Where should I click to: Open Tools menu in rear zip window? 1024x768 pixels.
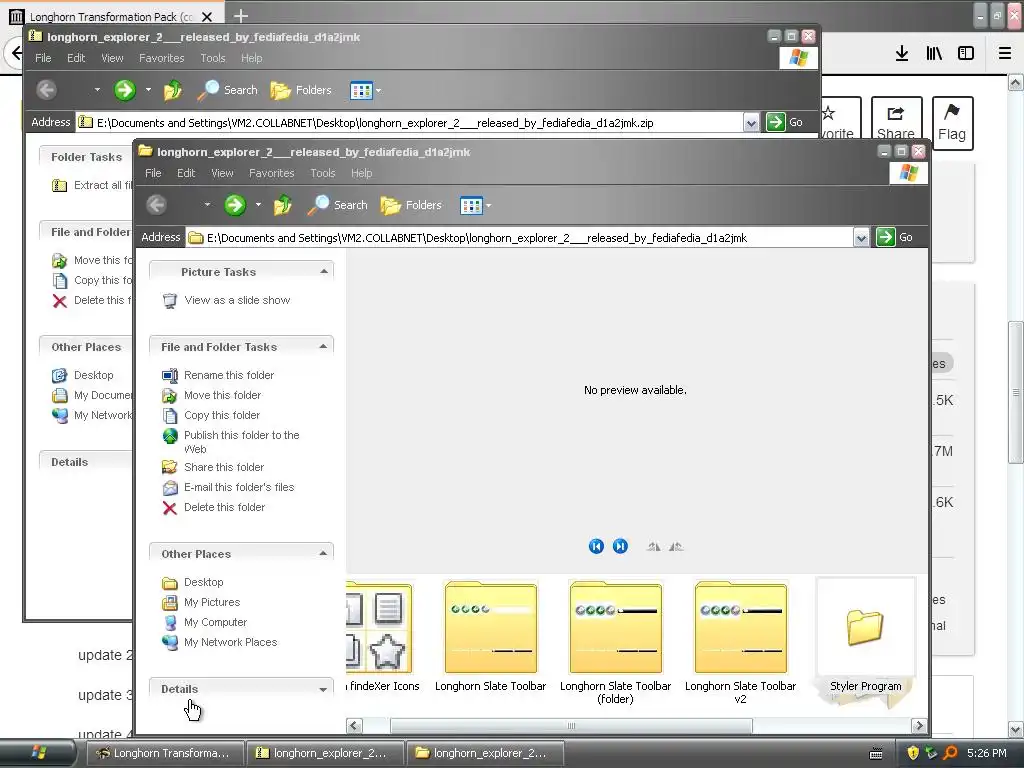[213, 58]
